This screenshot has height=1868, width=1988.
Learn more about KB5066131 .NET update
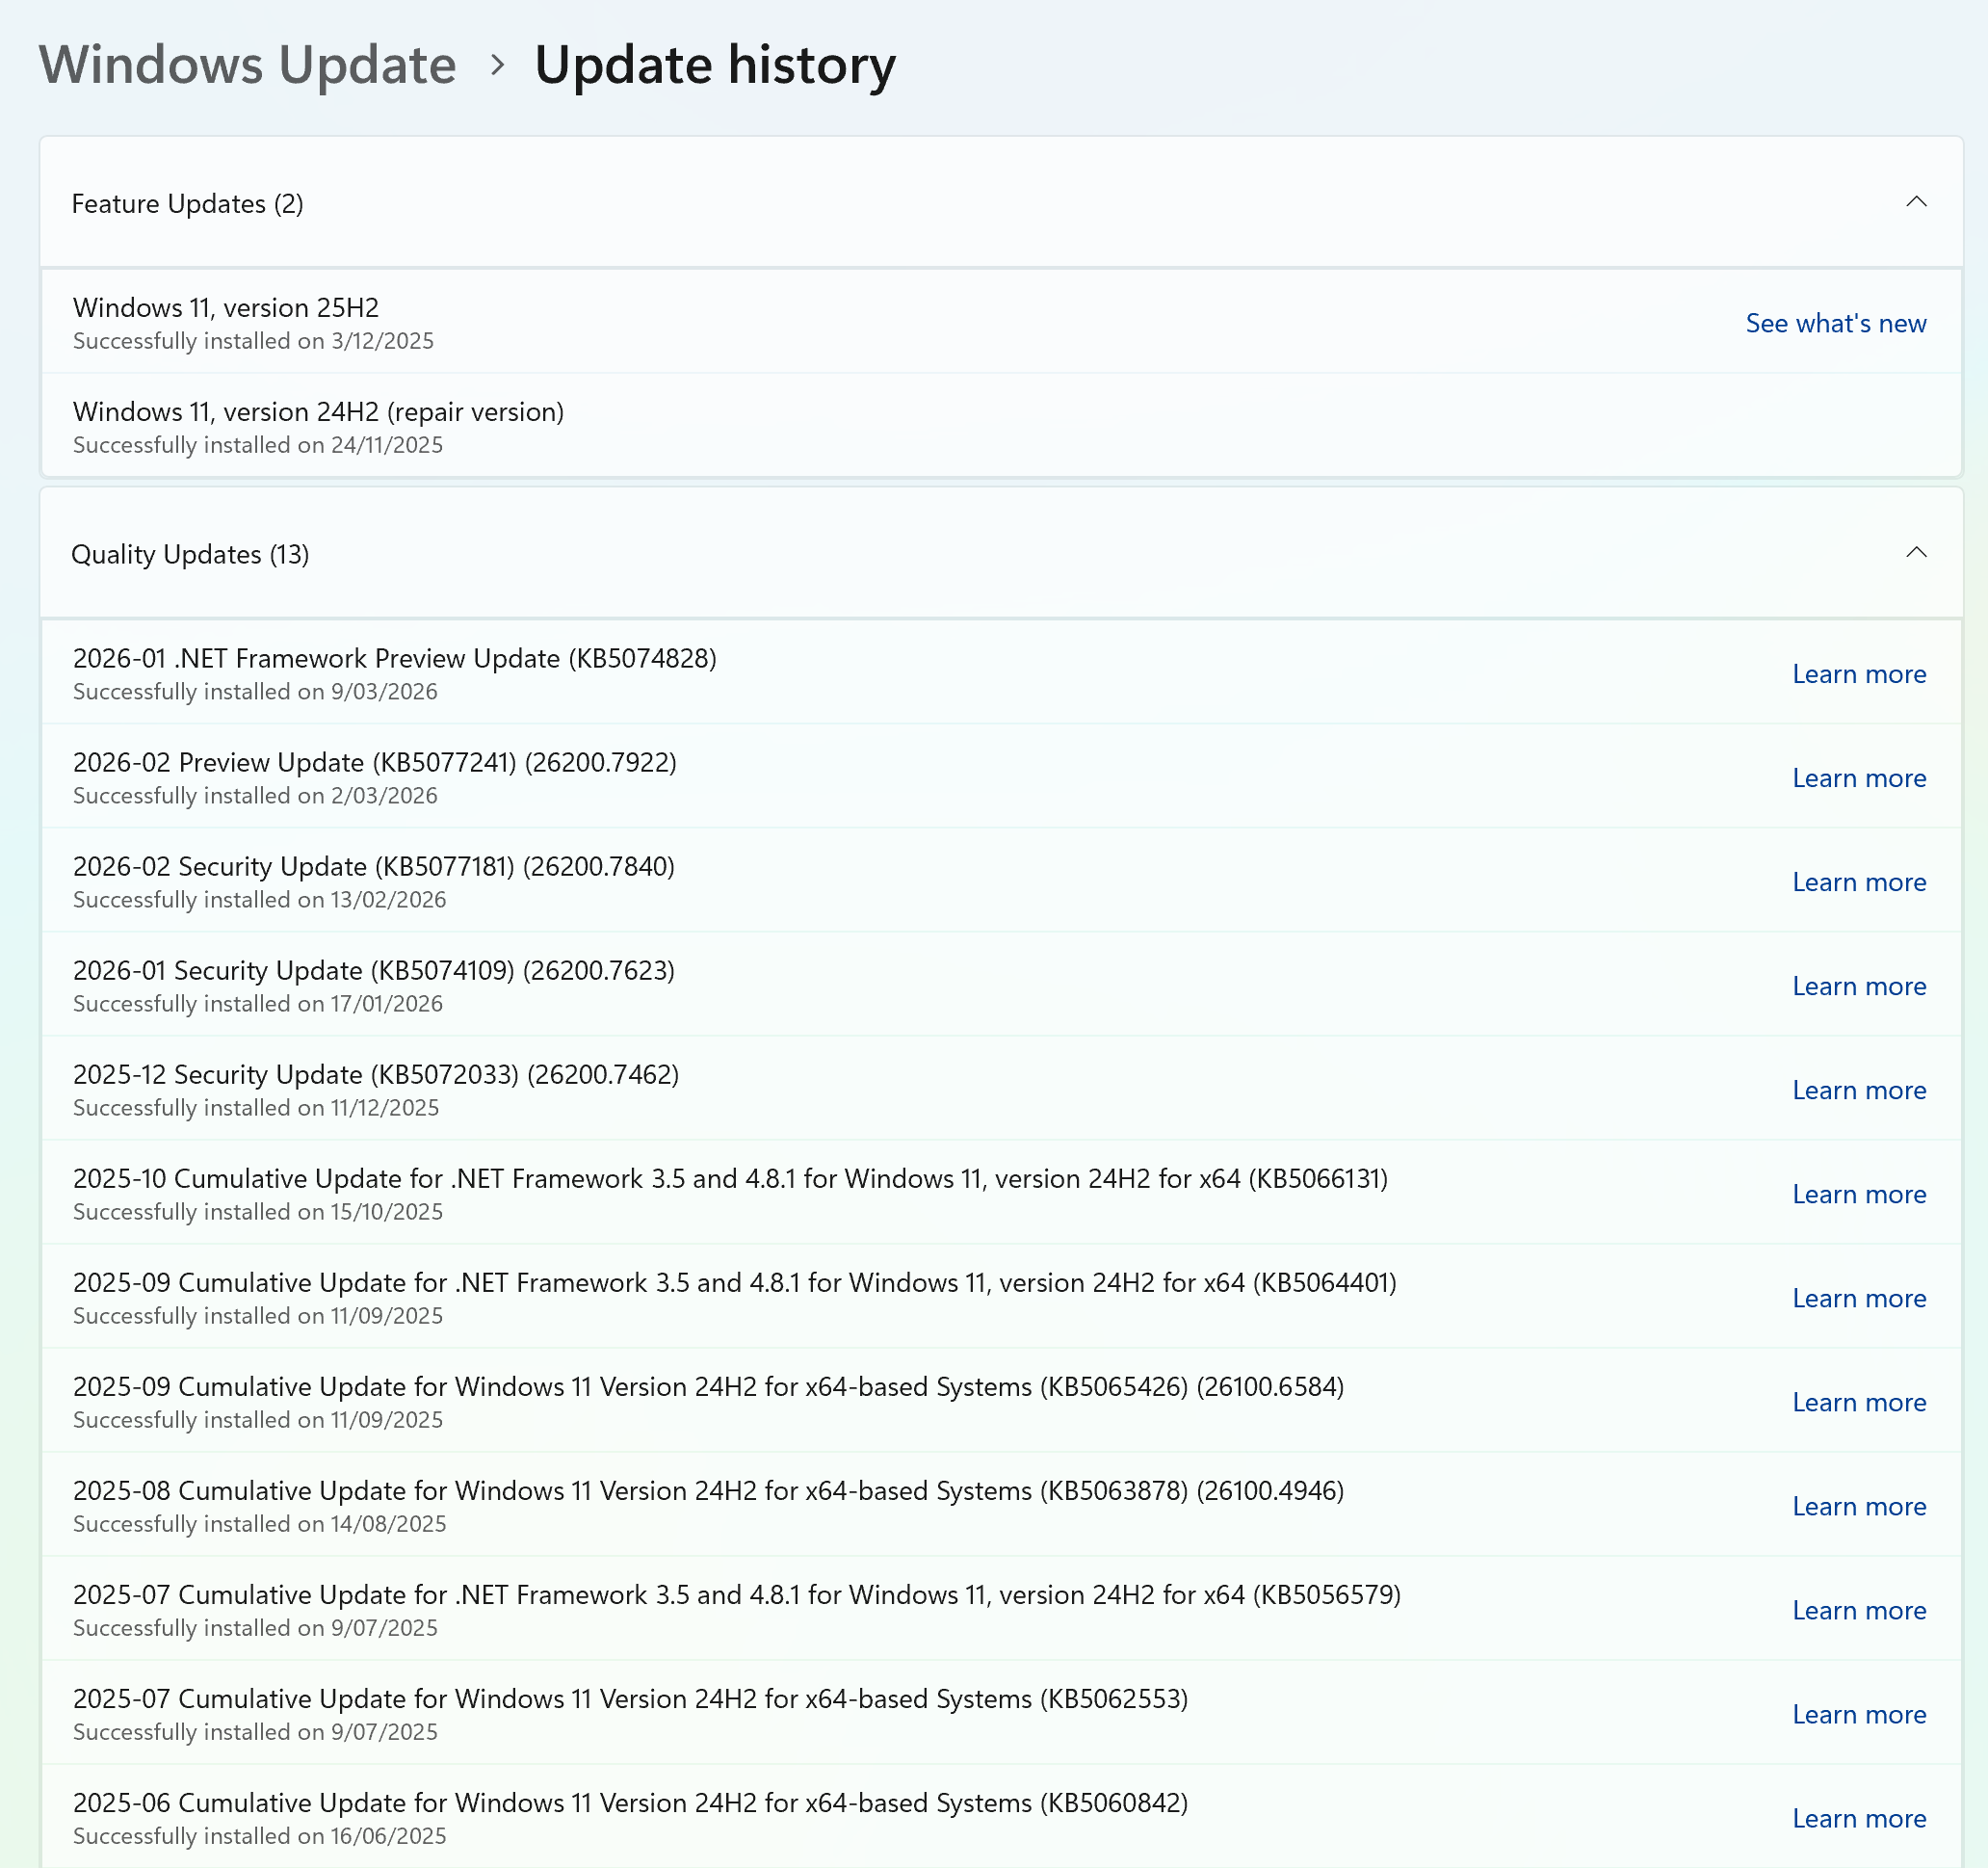[1858, 1194]
